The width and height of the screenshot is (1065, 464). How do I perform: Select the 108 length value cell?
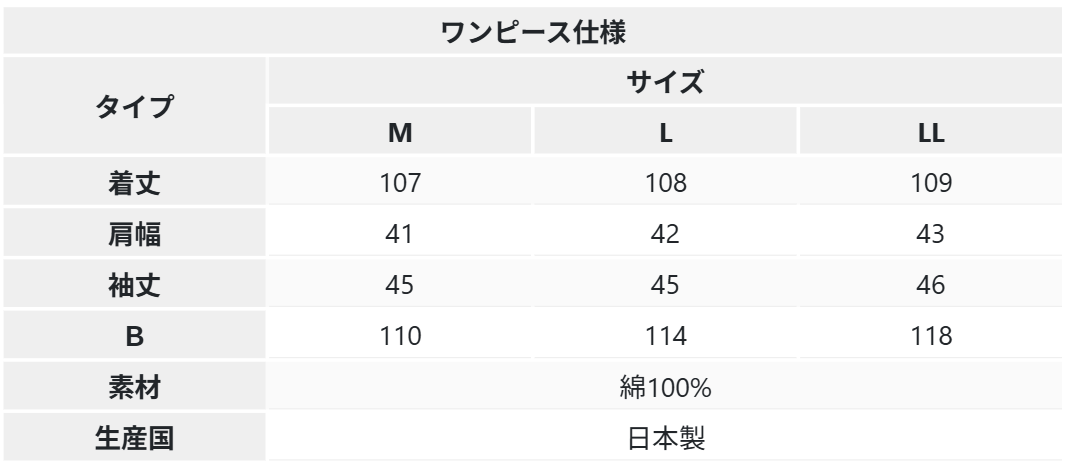(x=665, y=181)
